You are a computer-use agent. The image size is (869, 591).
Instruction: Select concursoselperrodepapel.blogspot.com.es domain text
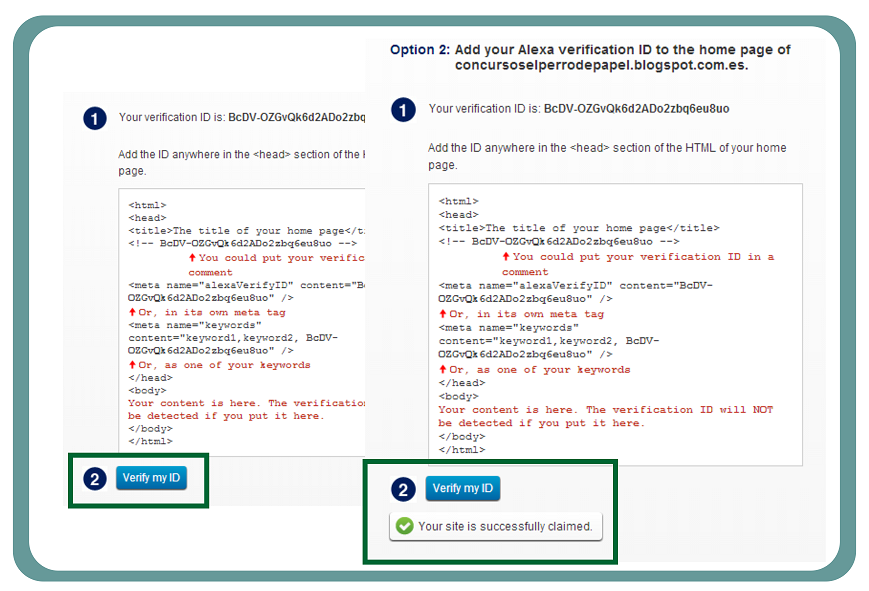click(x=601, y=65)
